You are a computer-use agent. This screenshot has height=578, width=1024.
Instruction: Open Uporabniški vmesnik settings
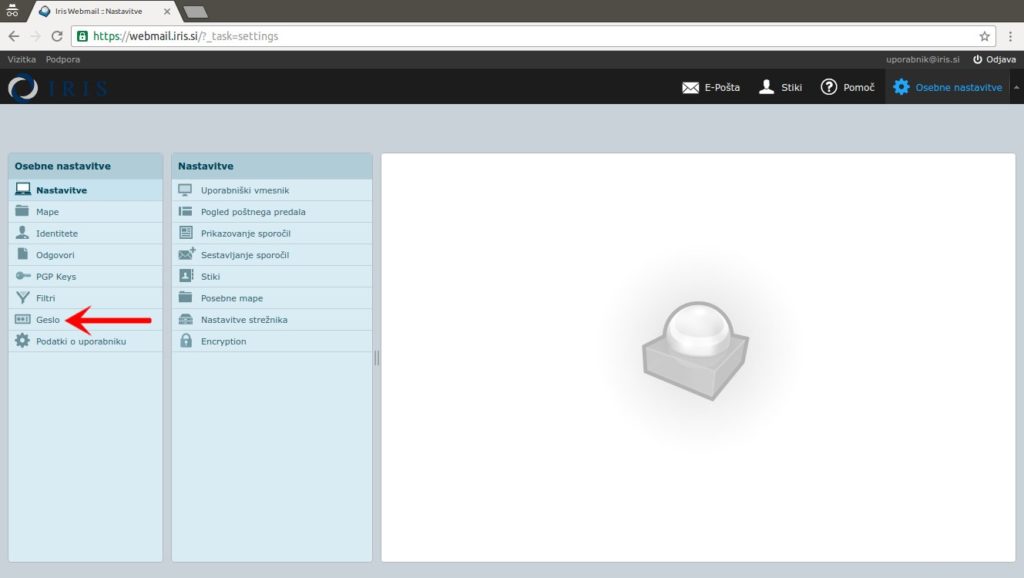pyautogui.click(x=245, y=190)
